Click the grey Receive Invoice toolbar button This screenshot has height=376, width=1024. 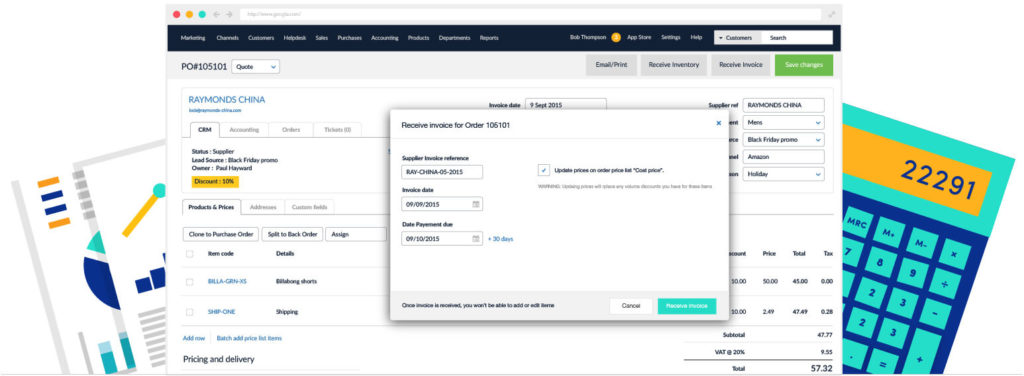[741, 65]
